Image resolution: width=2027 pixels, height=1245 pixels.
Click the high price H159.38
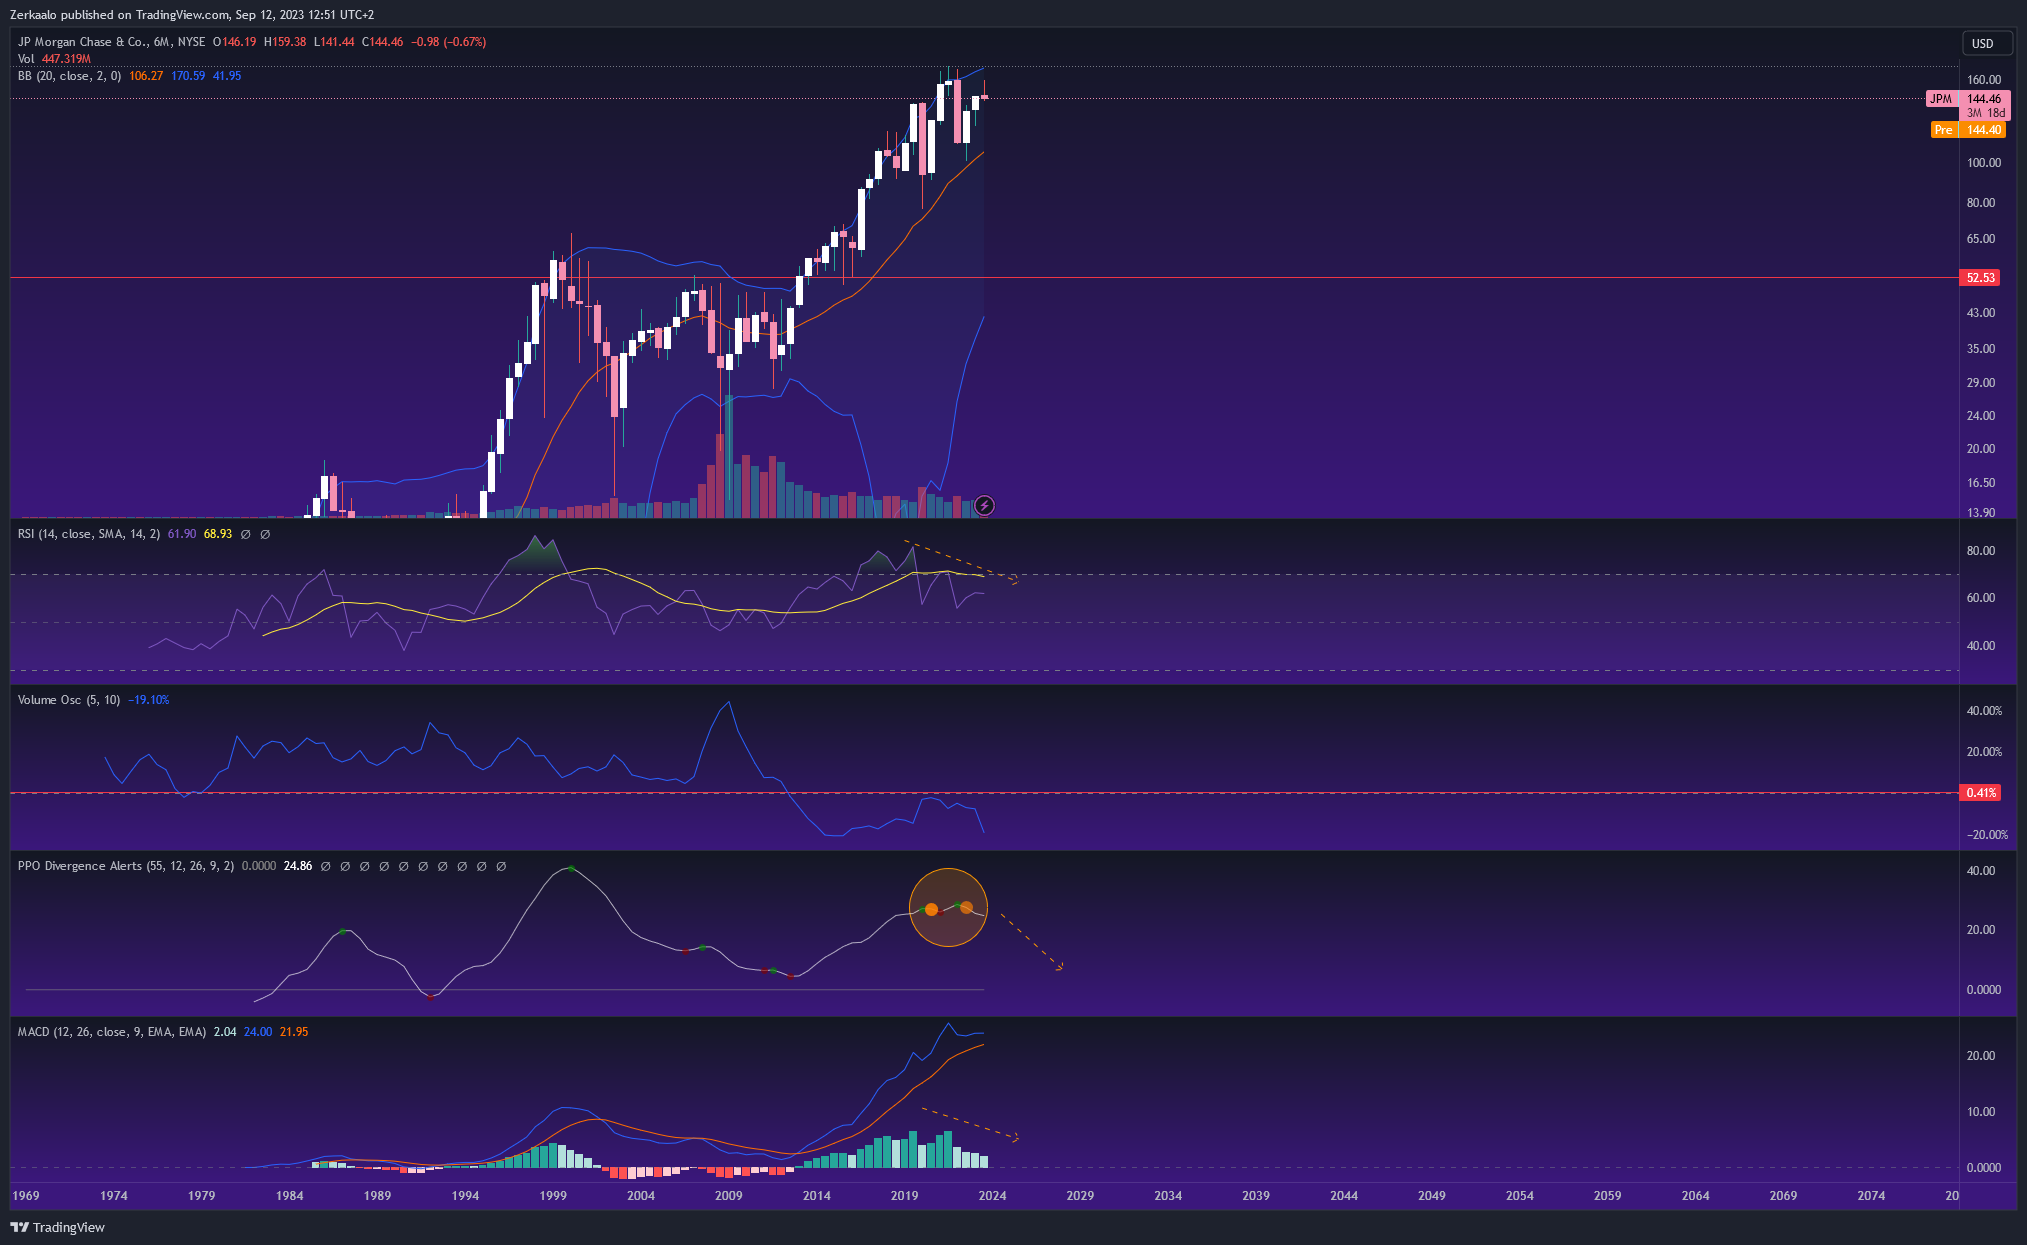285,42
